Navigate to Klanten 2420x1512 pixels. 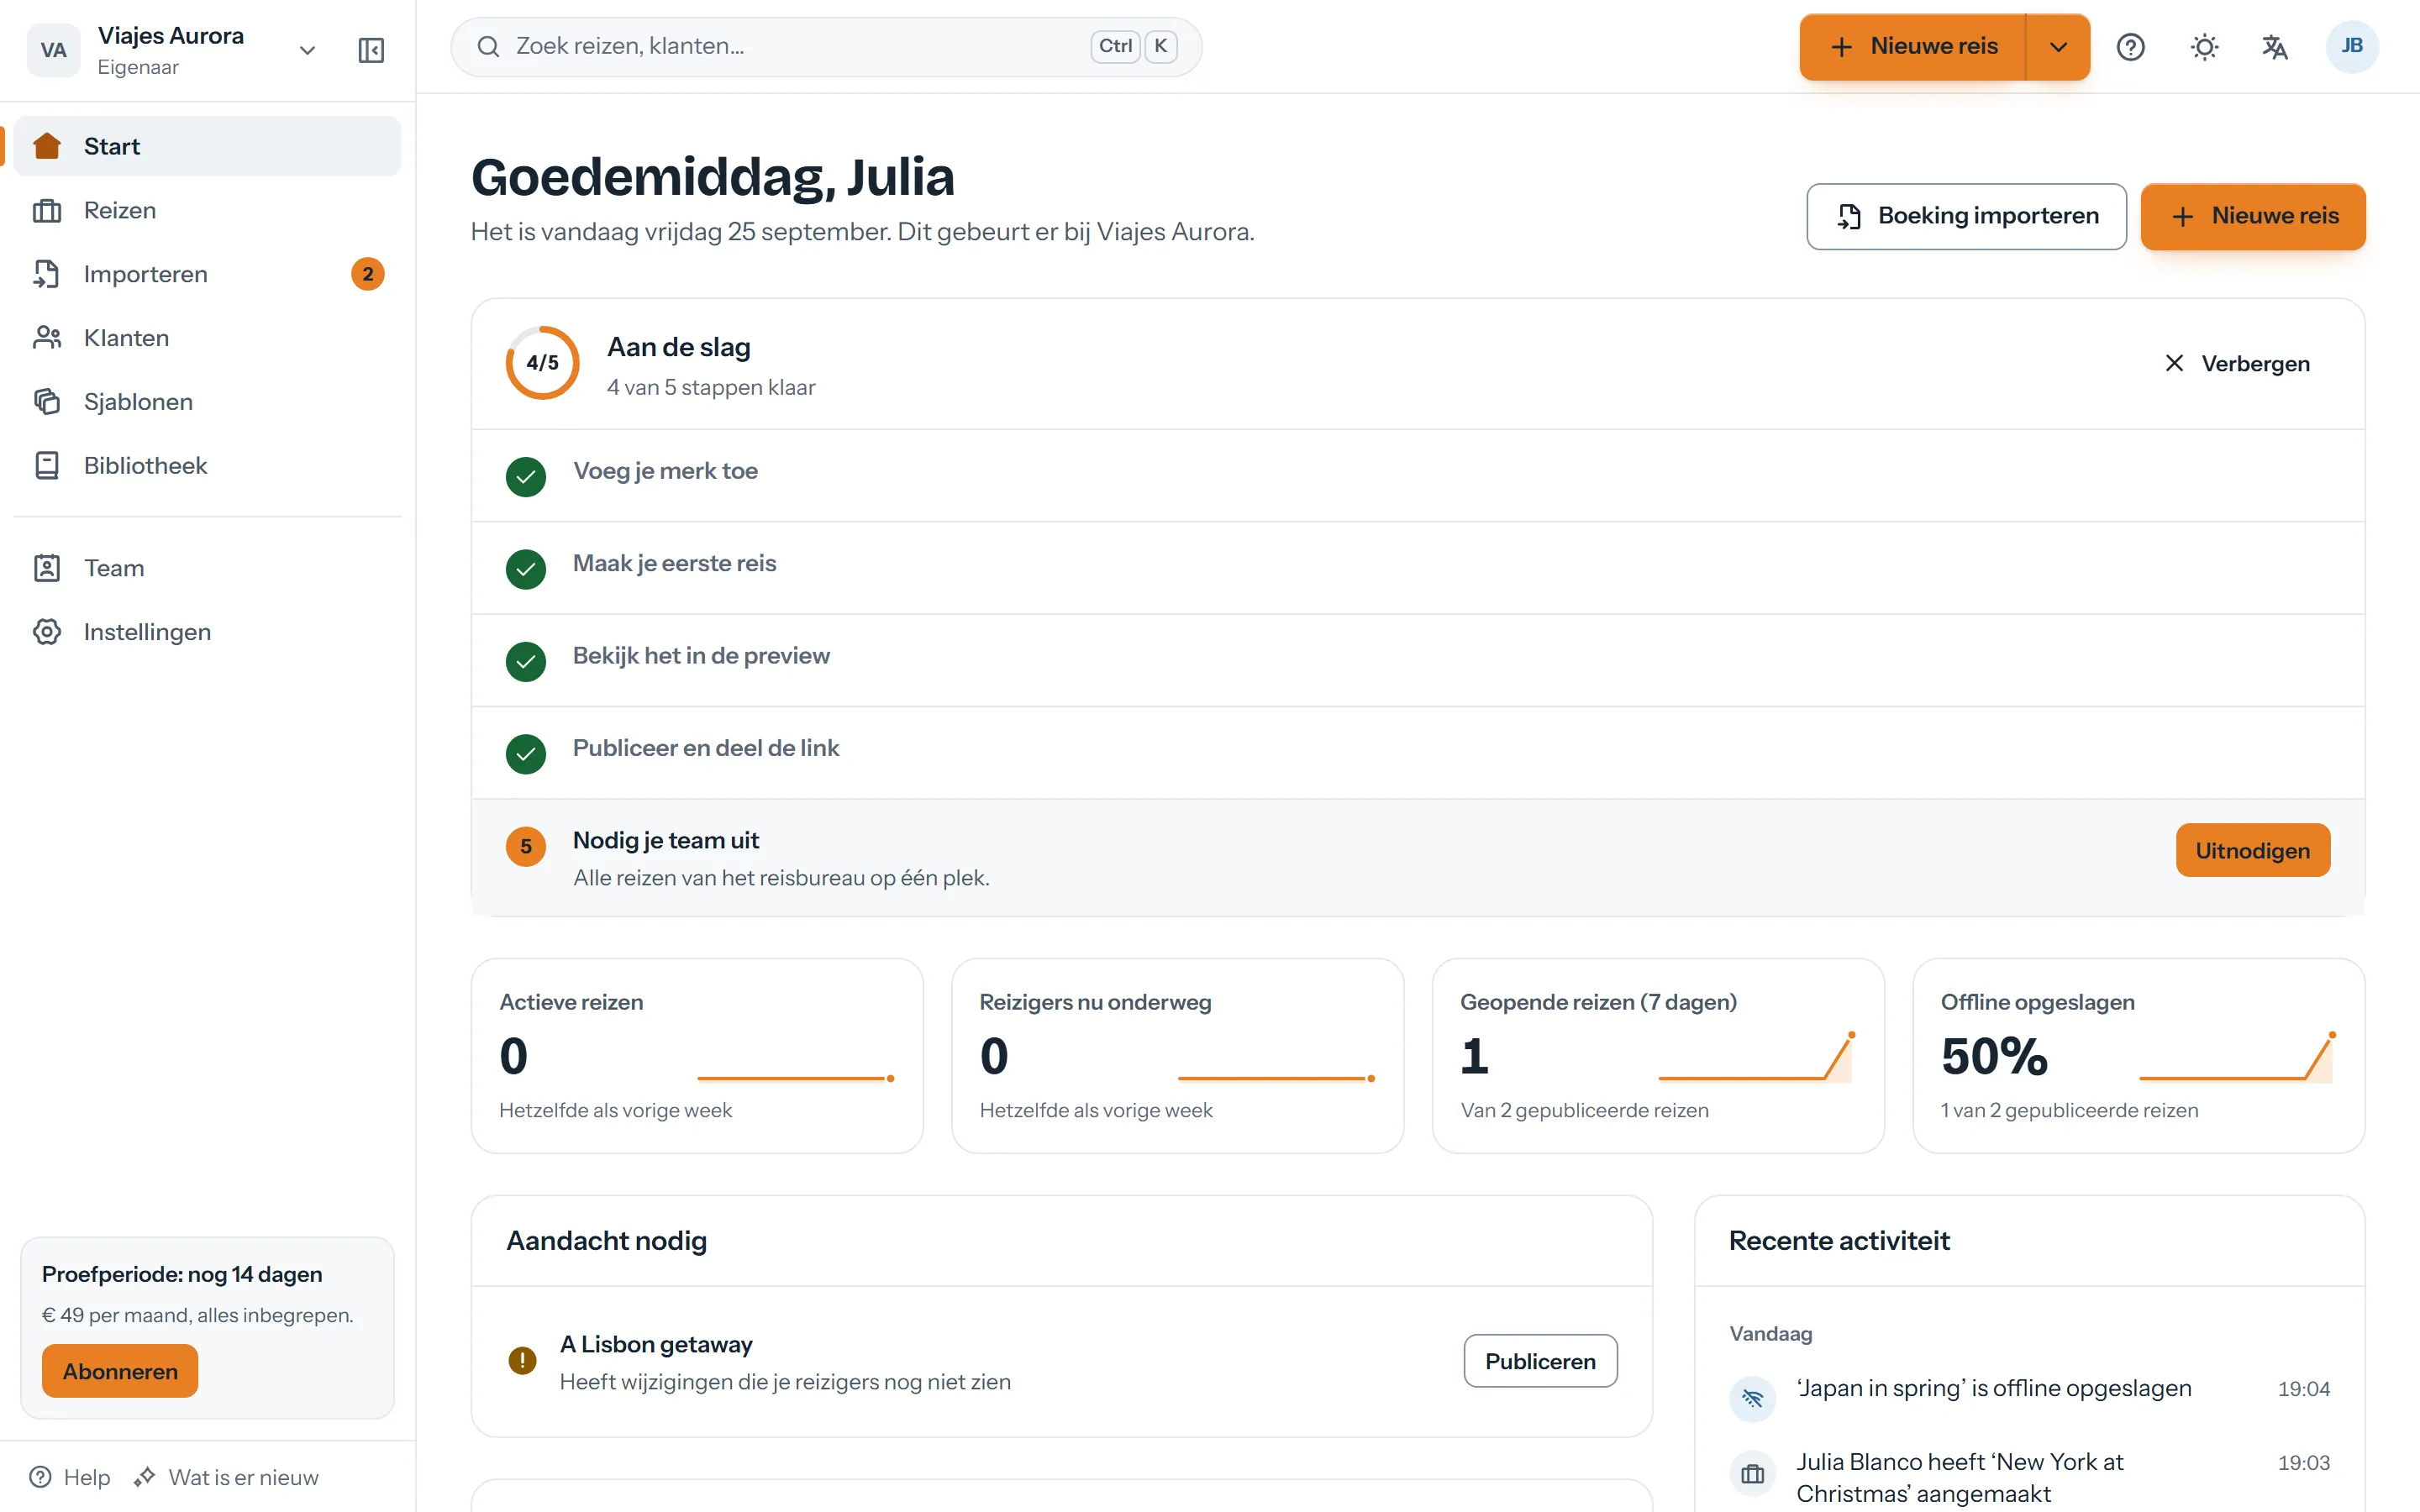[x=208, y=338]
